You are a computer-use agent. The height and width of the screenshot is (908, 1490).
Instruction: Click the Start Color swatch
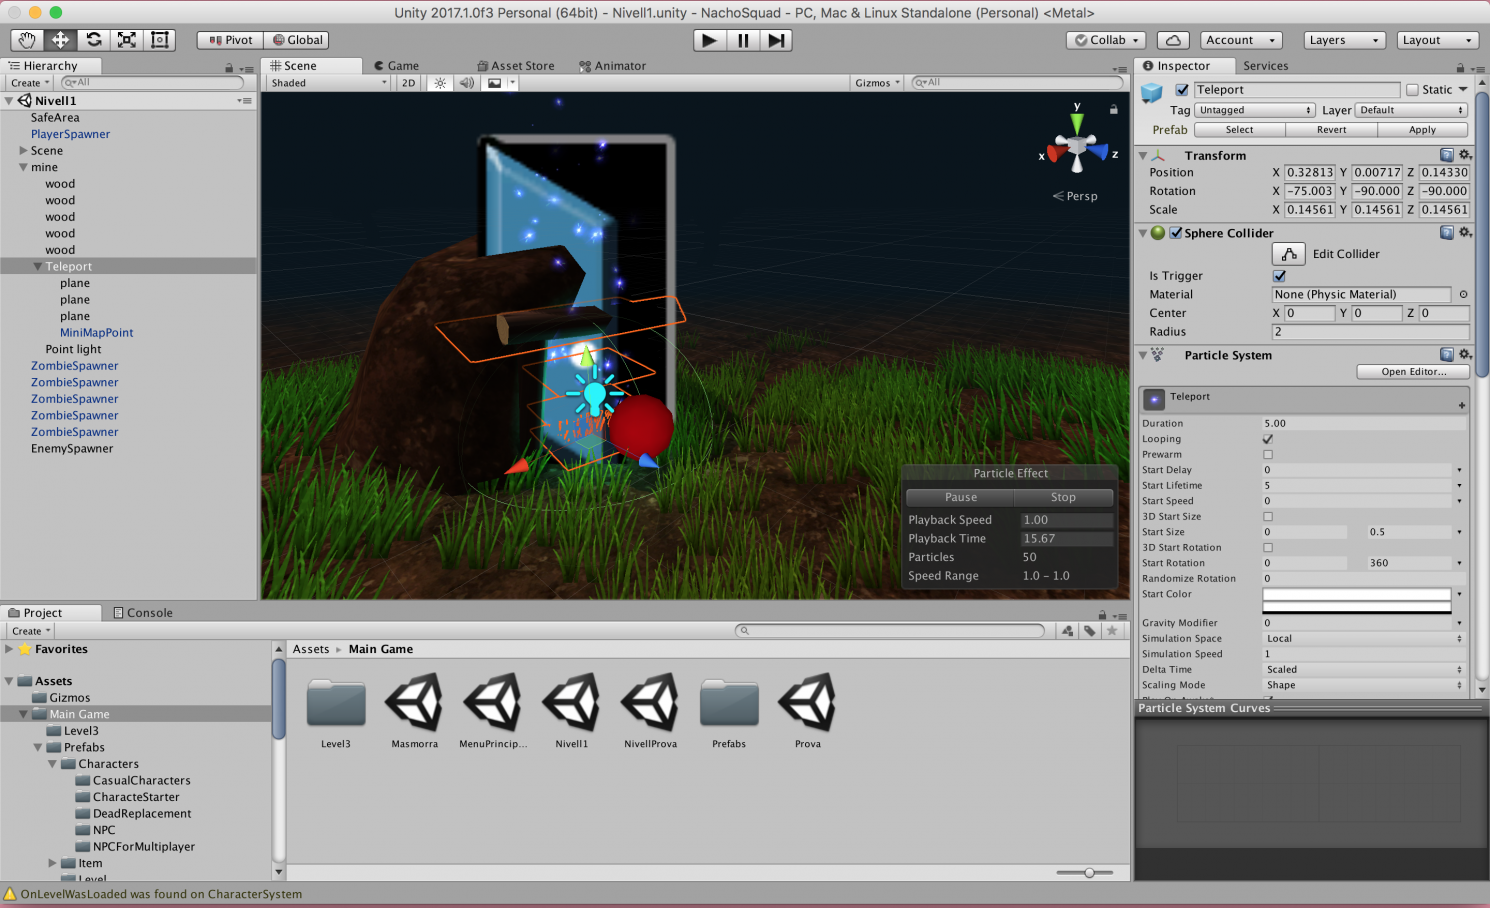(x=1356, y=595)
